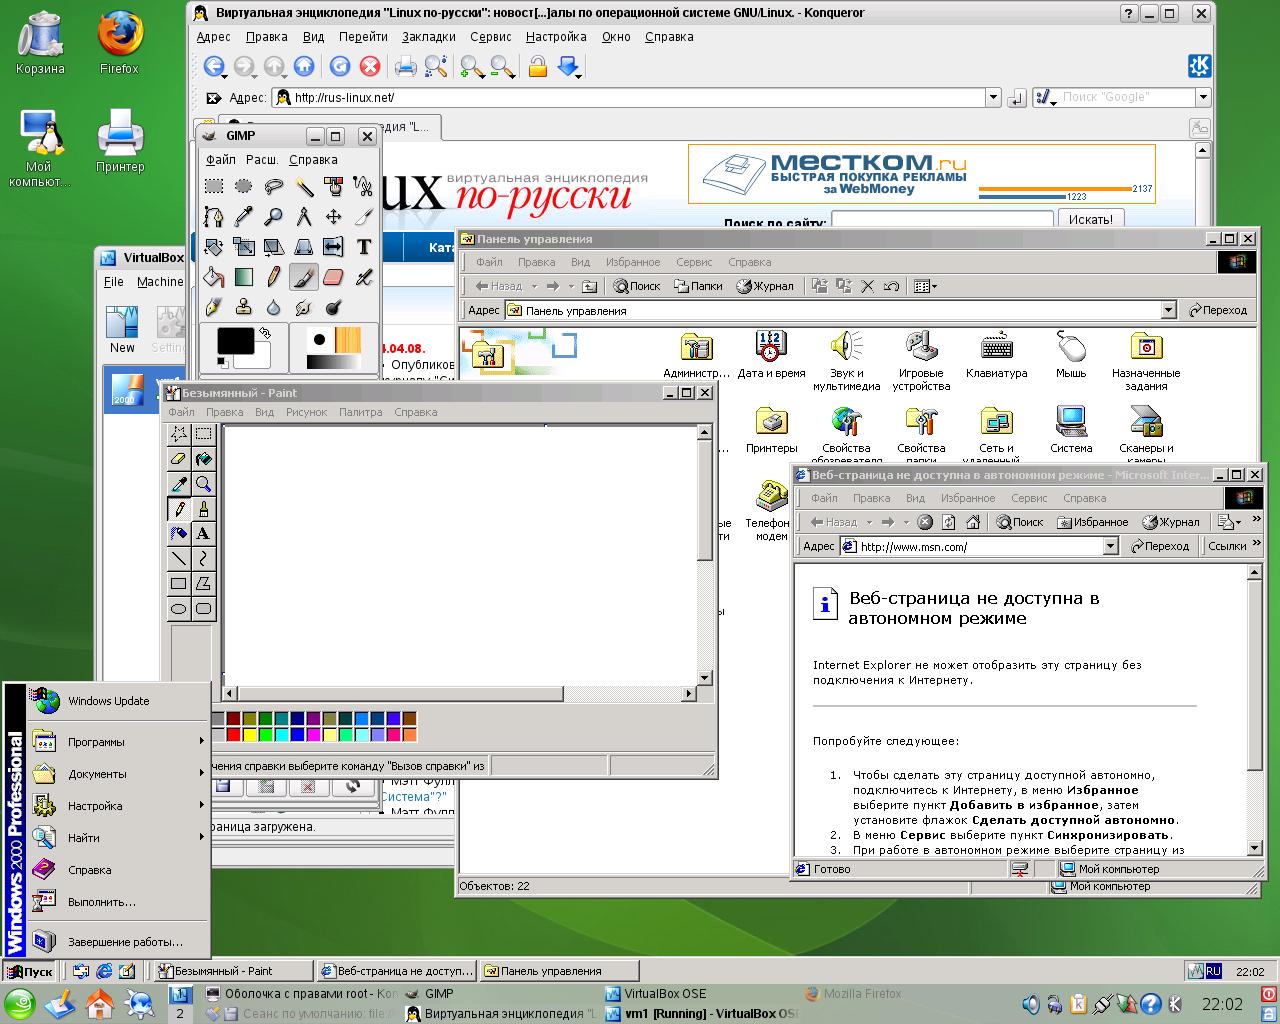The image size is (1280, 1024).
Task: Open Избранное menu in Internet Explorer menu bar
Action: click(x=967, y=498)
